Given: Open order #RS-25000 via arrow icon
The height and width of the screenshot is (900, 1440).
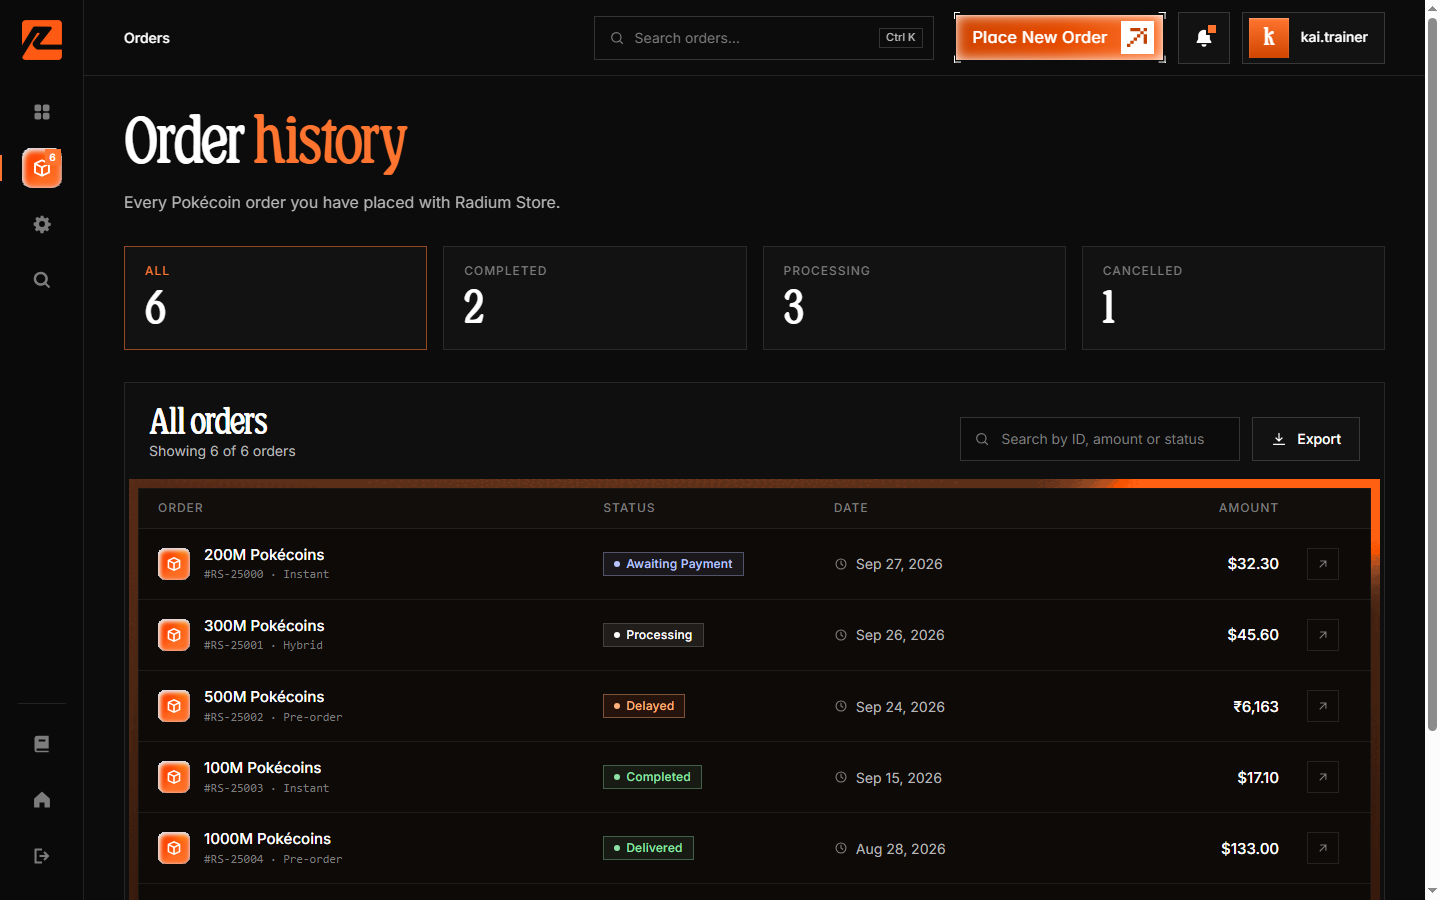Looking at the screenshot, I should (x=1323, y=564).
